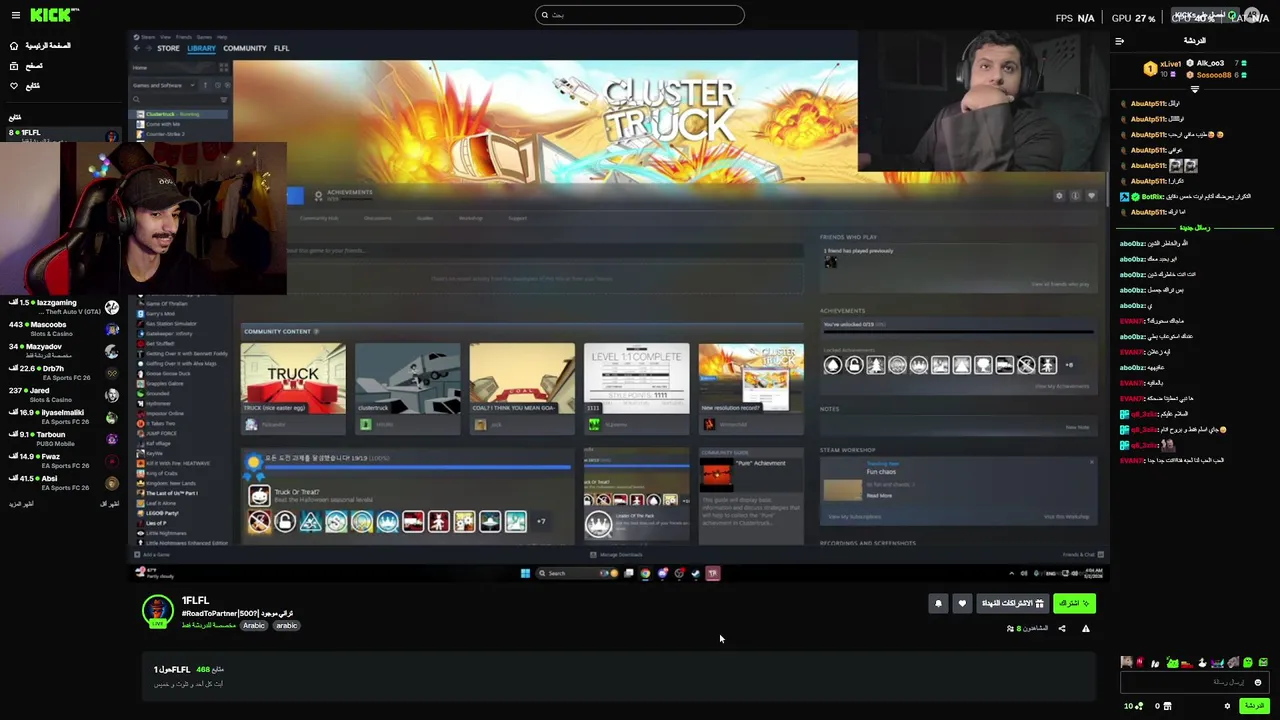1280x720 pixels.
Task: Open ilyaselmaliki channel in sidebar
Action: pos(62,417)
